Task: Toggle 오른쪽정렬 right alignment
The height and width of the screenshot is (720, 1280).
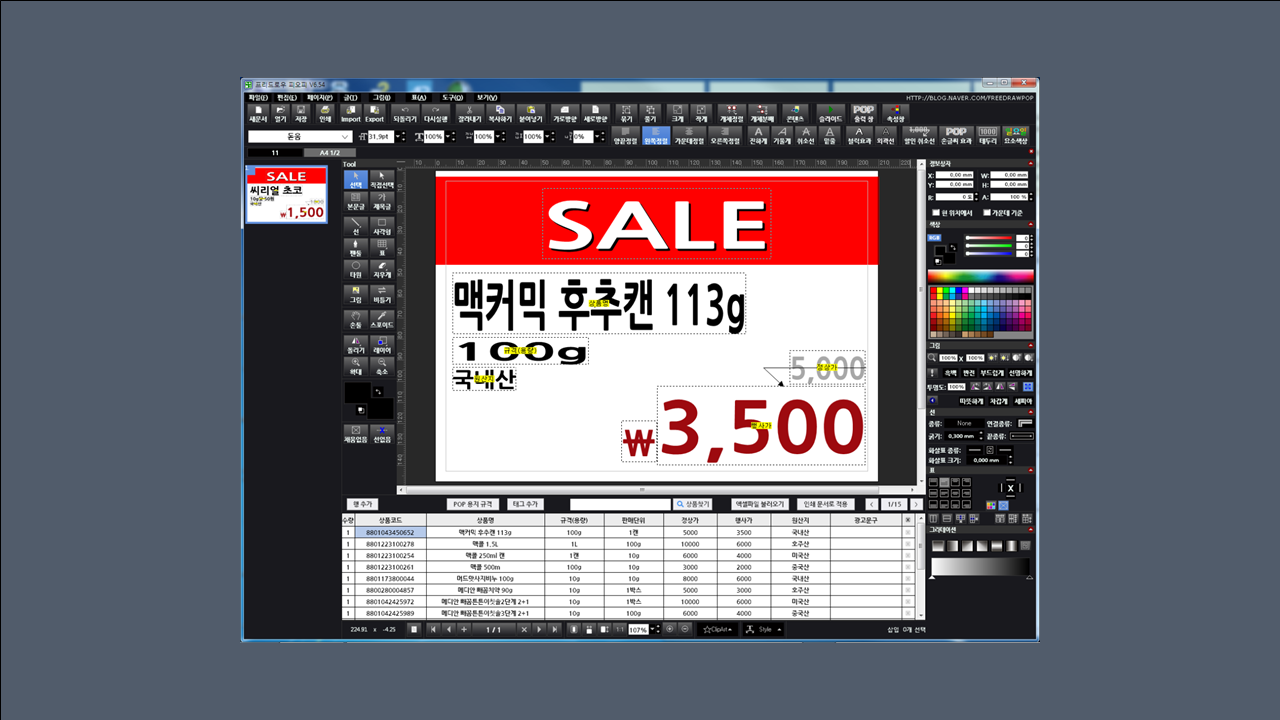Action: click(725, 135)
